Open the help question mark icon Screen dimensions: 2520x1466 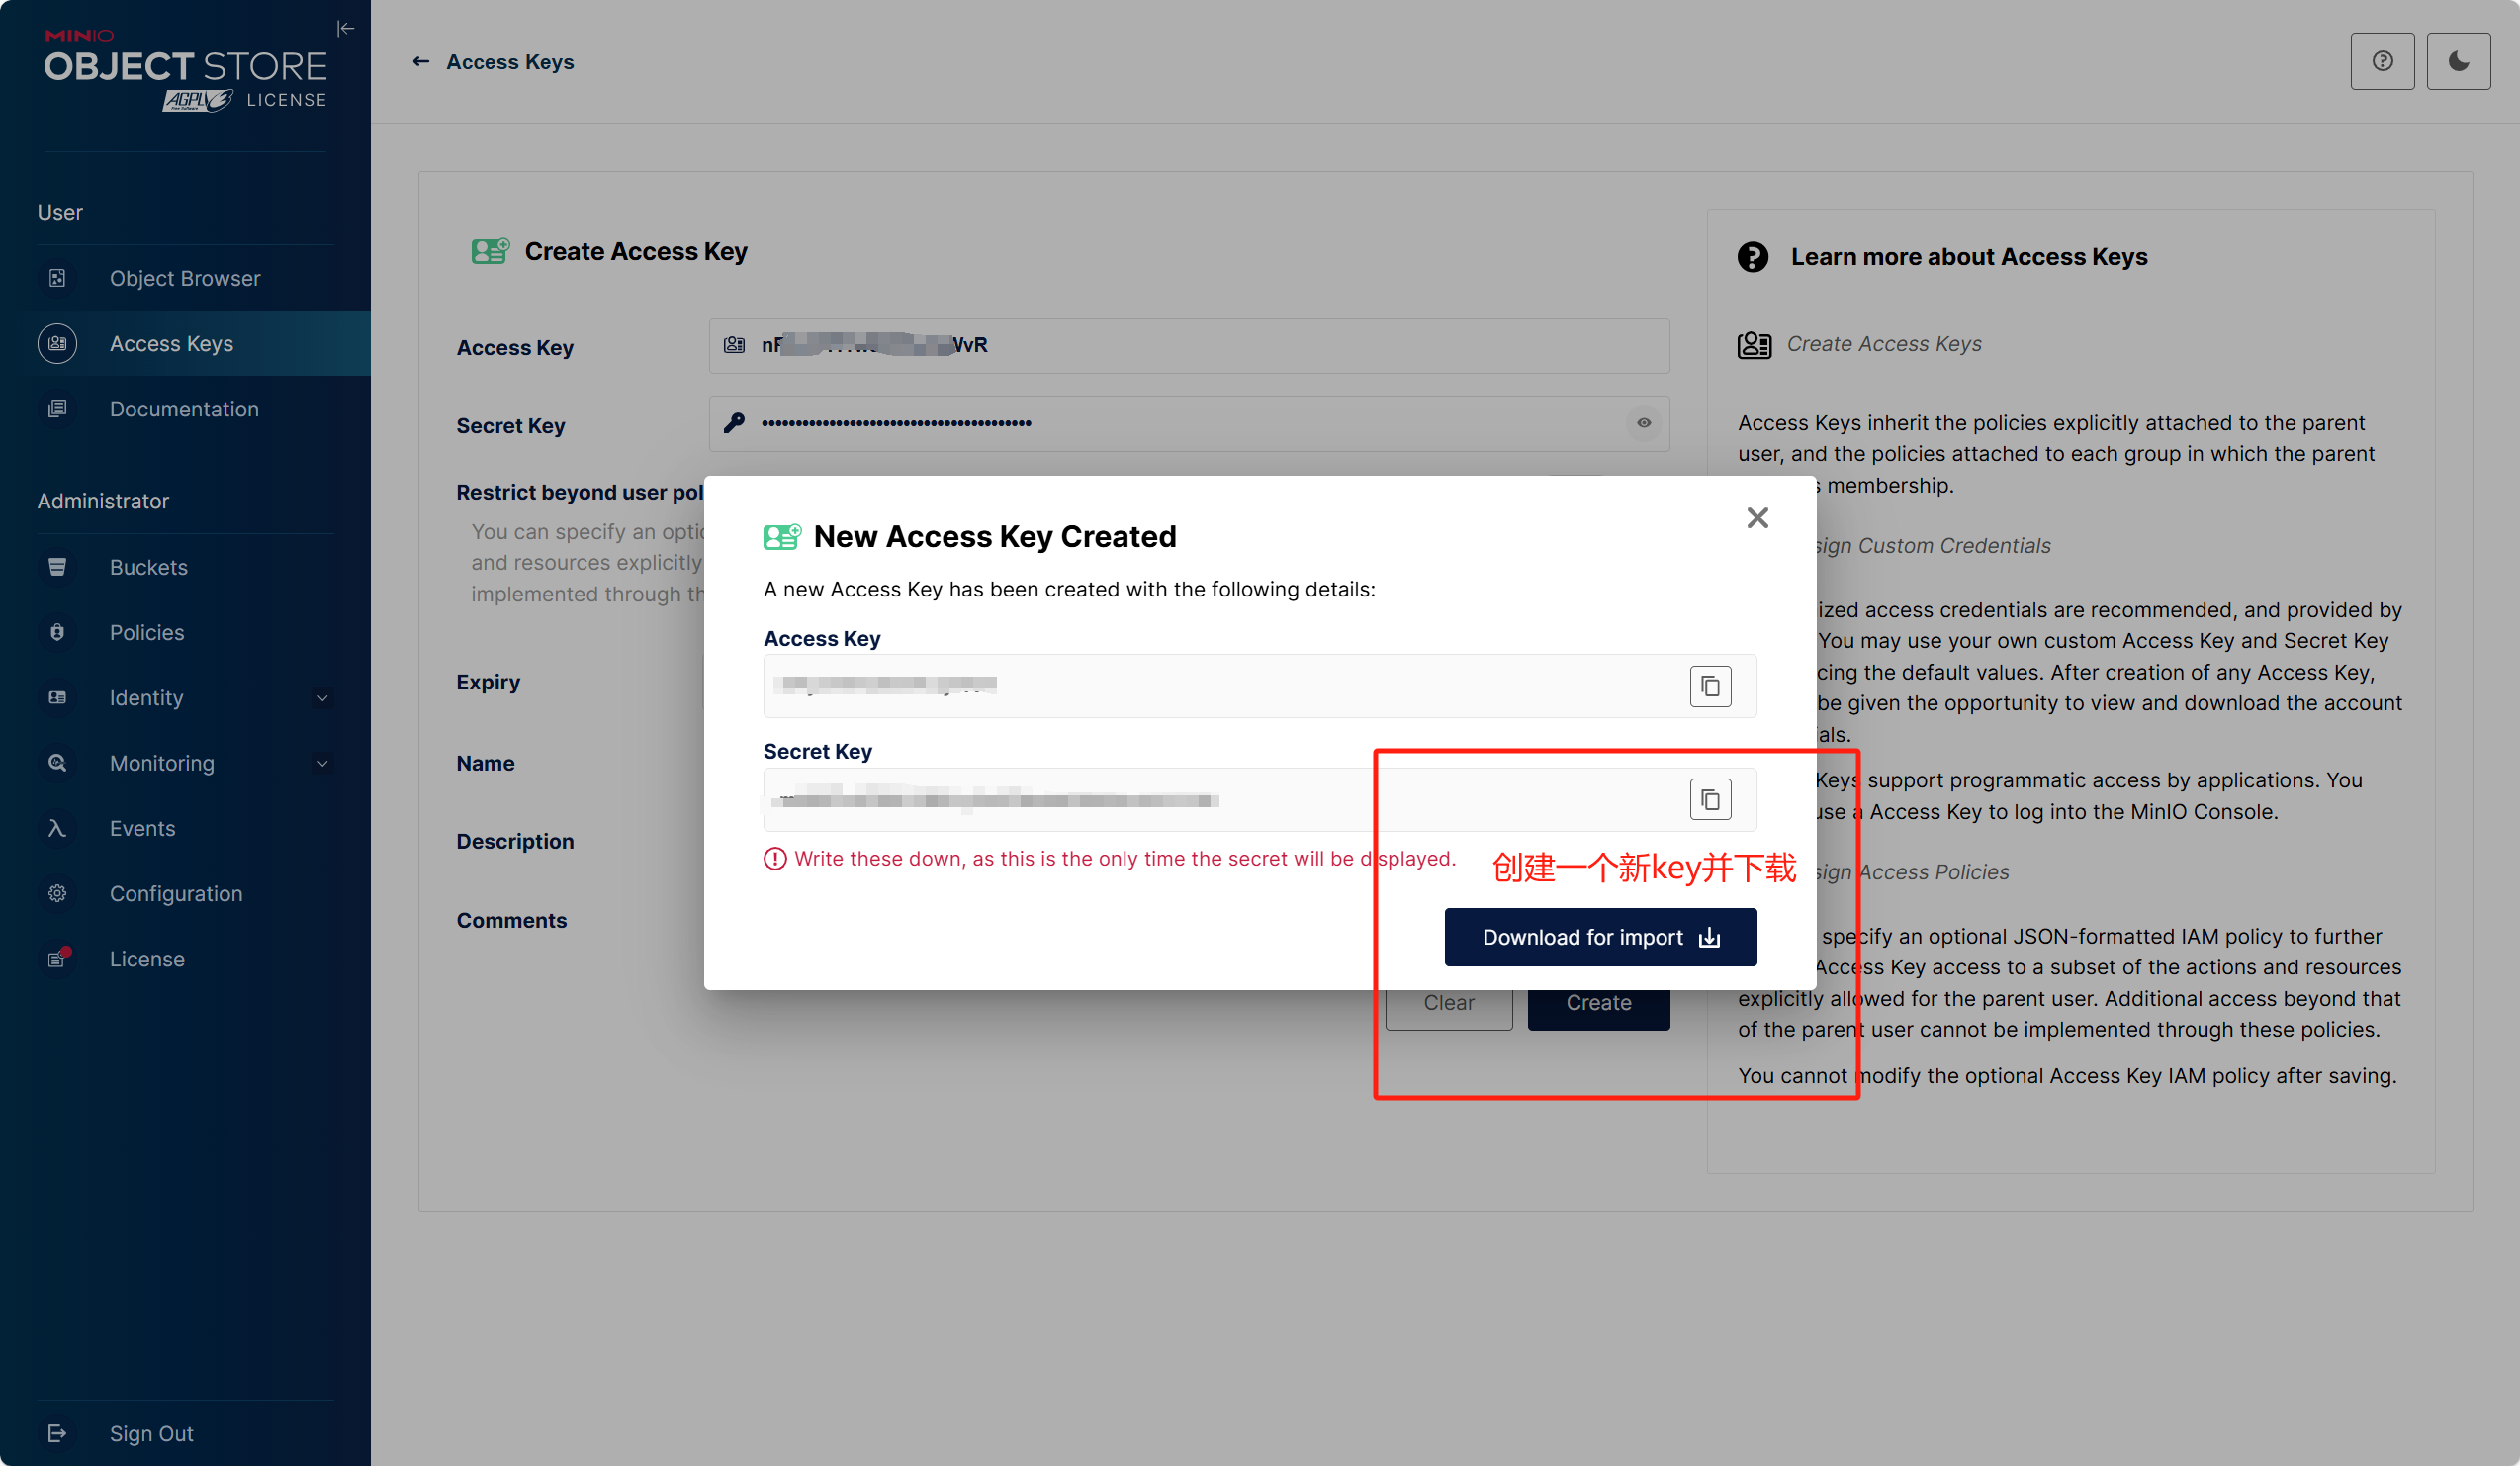[2381, 62]
